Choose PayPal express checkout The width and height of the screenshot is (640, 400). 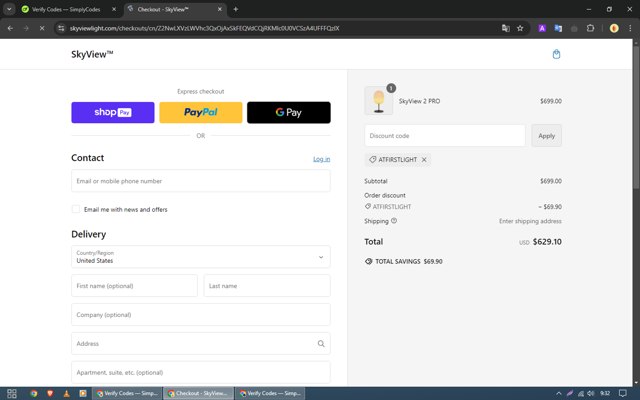coord(201,112)
